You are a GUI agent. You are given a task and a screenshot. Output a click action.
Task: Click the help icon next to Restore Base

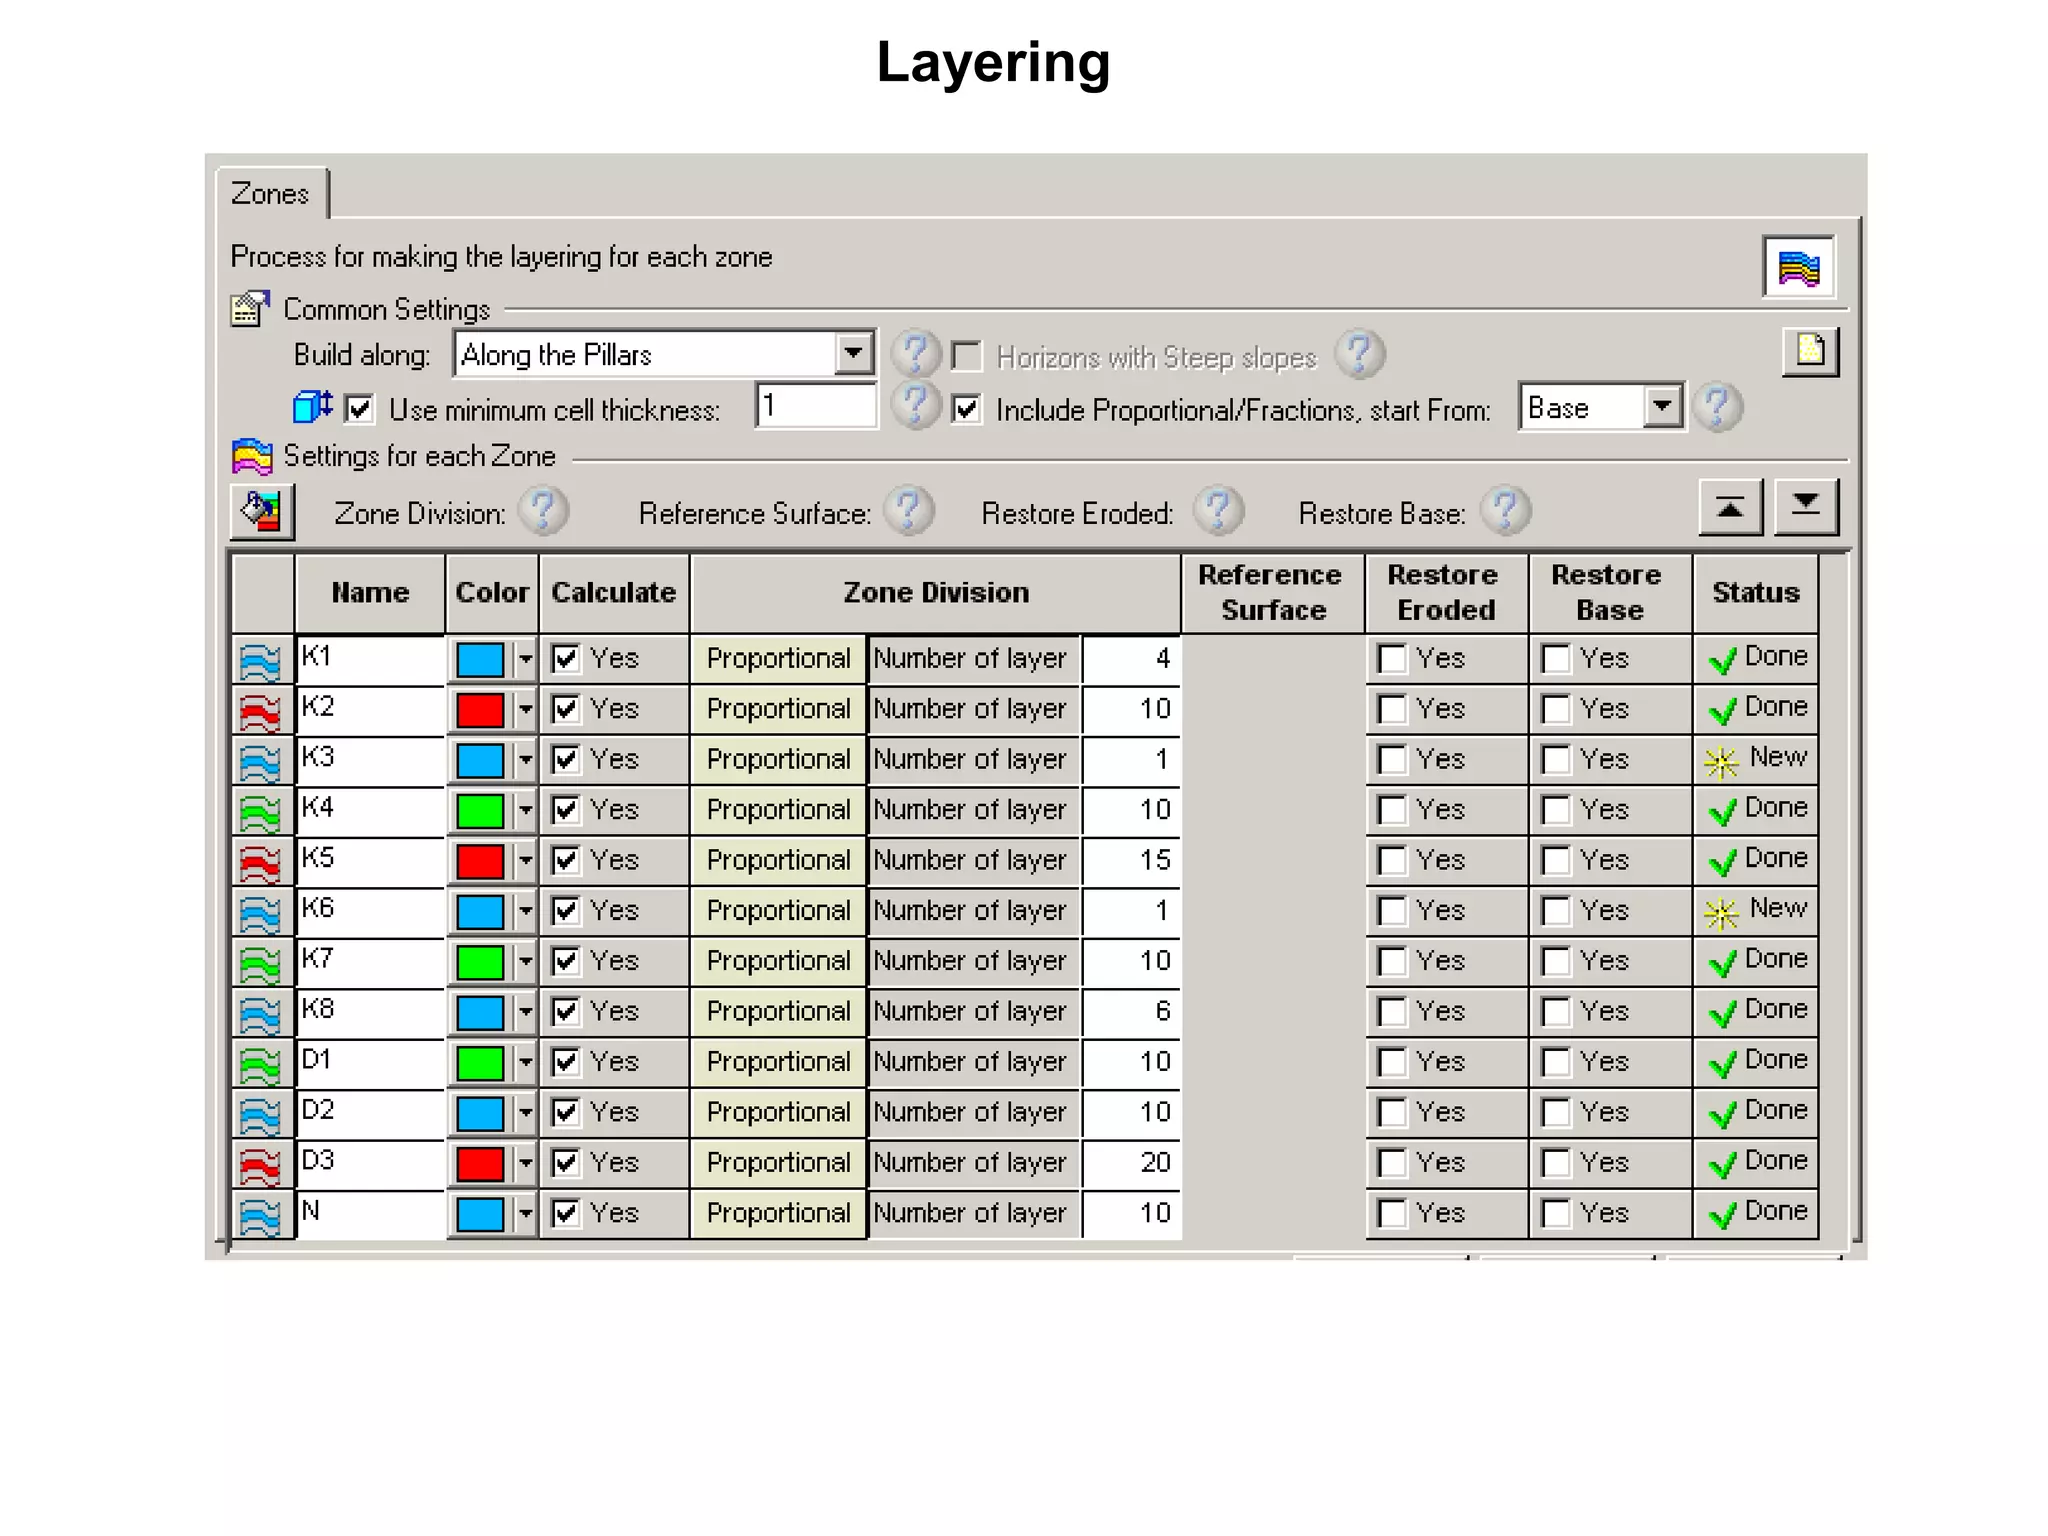(x=1505, y=511)
